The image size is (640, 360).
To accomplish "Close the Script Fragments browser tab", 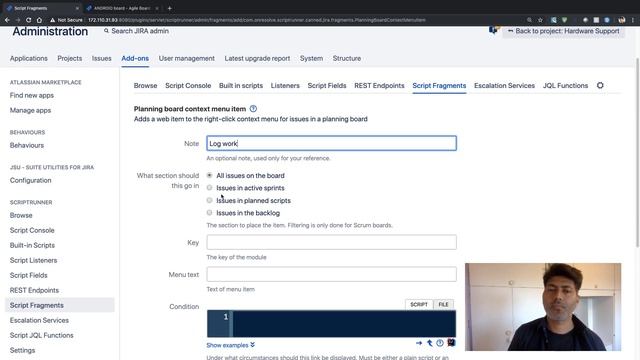I will pyautogui.click(x=77, y=8).
